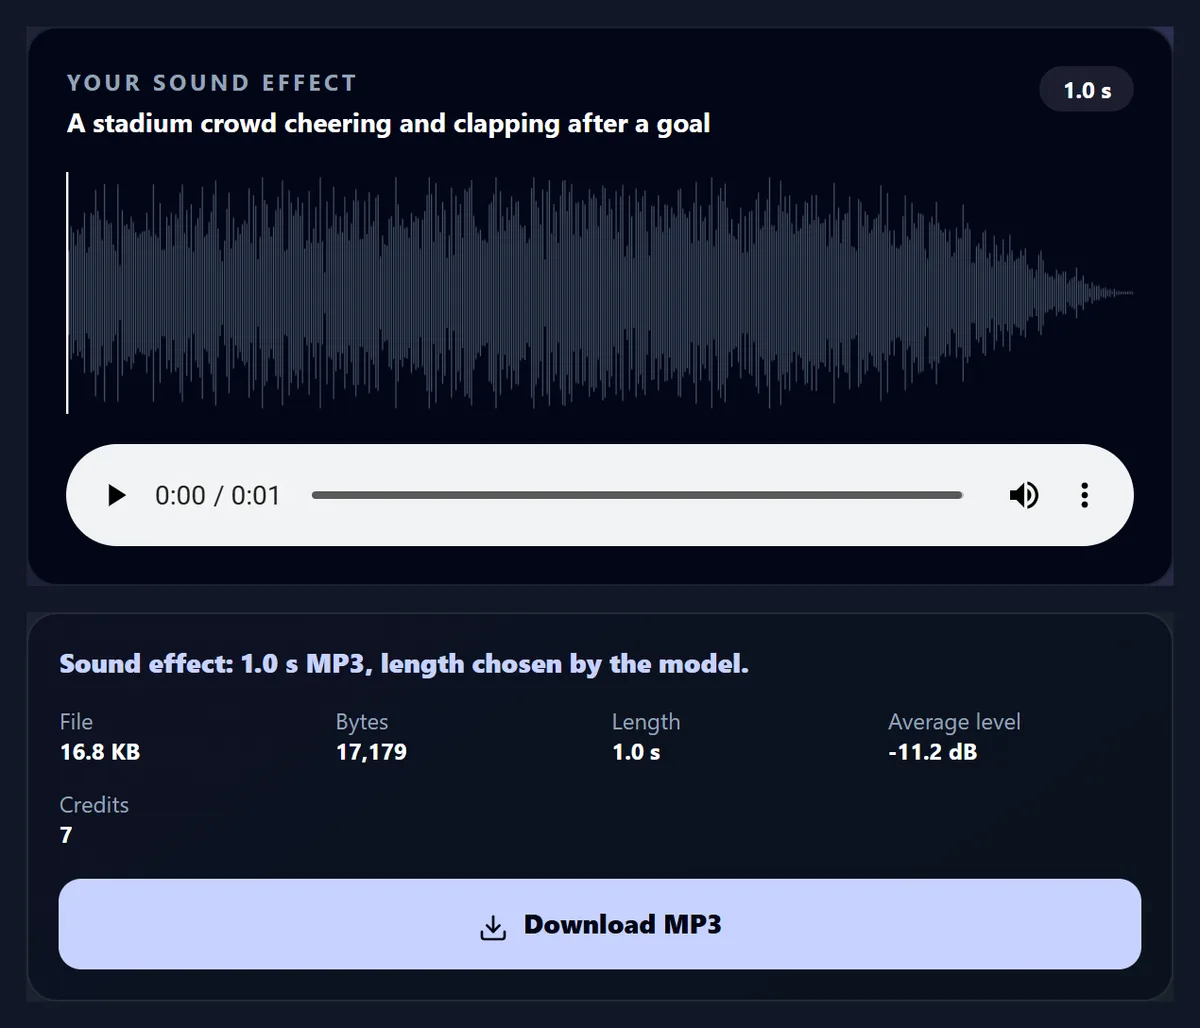Image resolution: width=1200 pixels, height=1028 pixels.
Task: Click the 'Bytes' label
Action: (362, 722)
